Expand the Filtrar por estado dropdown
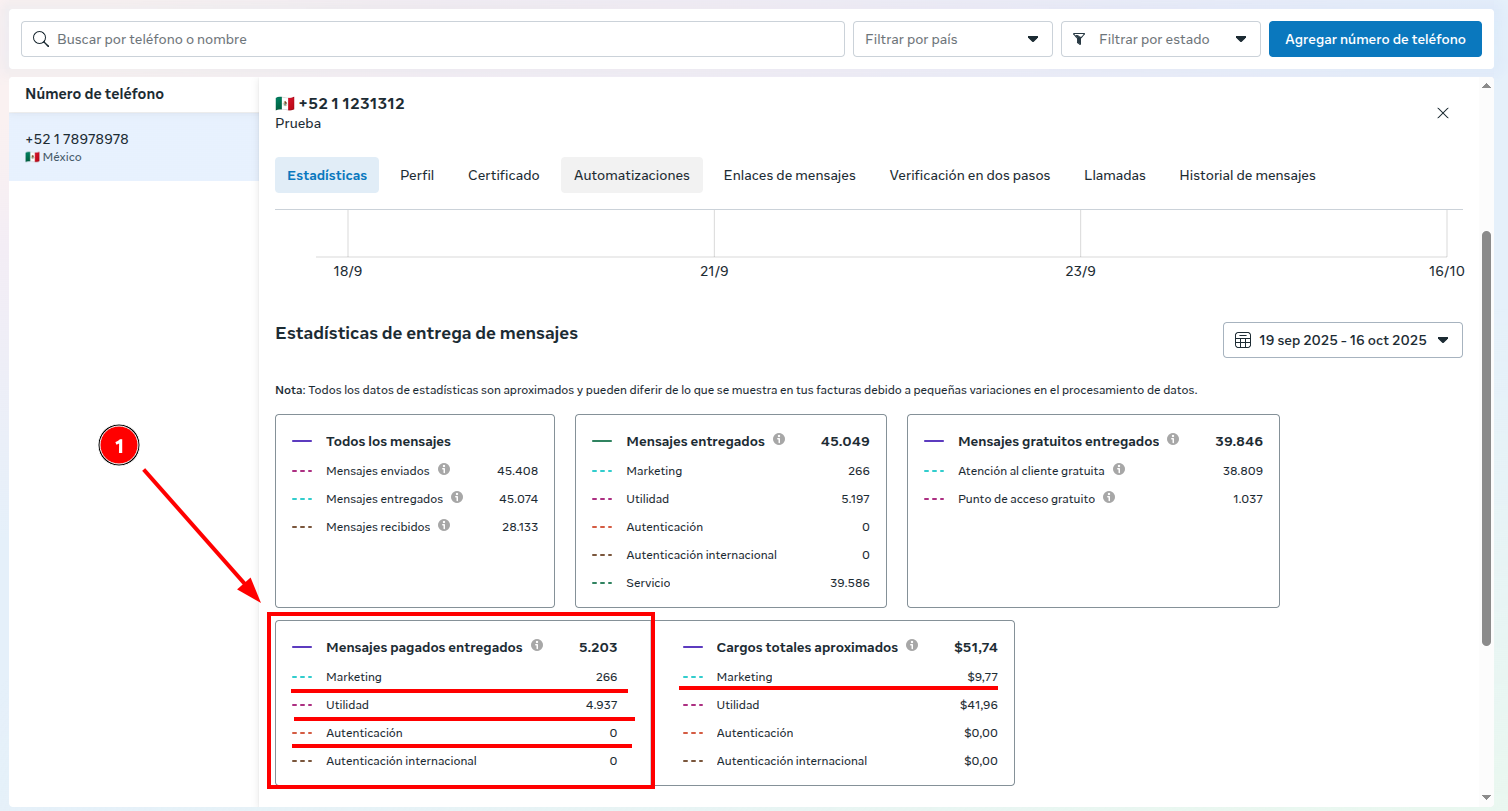The width and height of the screenshot is (1508, 811). (x=1160, y=39)
